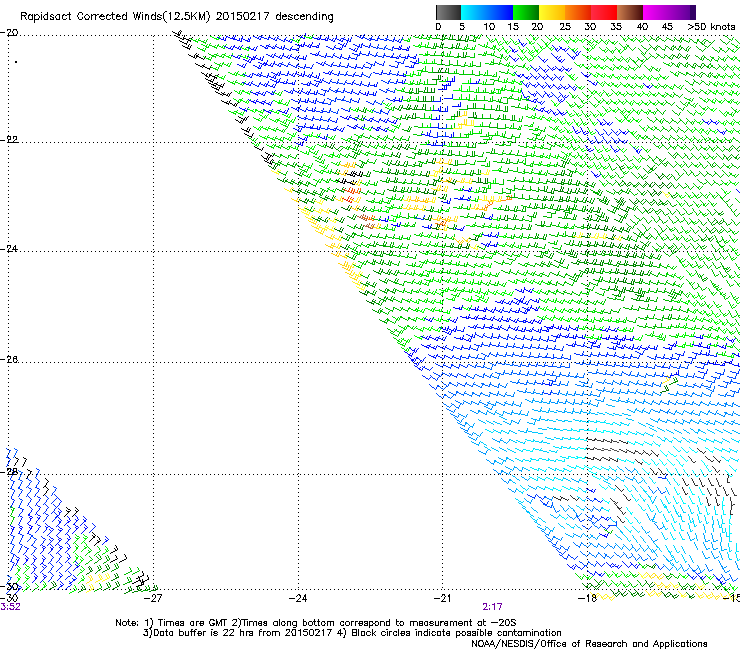
Task: Click the purple '3:52' time label
Action: pyautogui.click(x=10, y=607)
